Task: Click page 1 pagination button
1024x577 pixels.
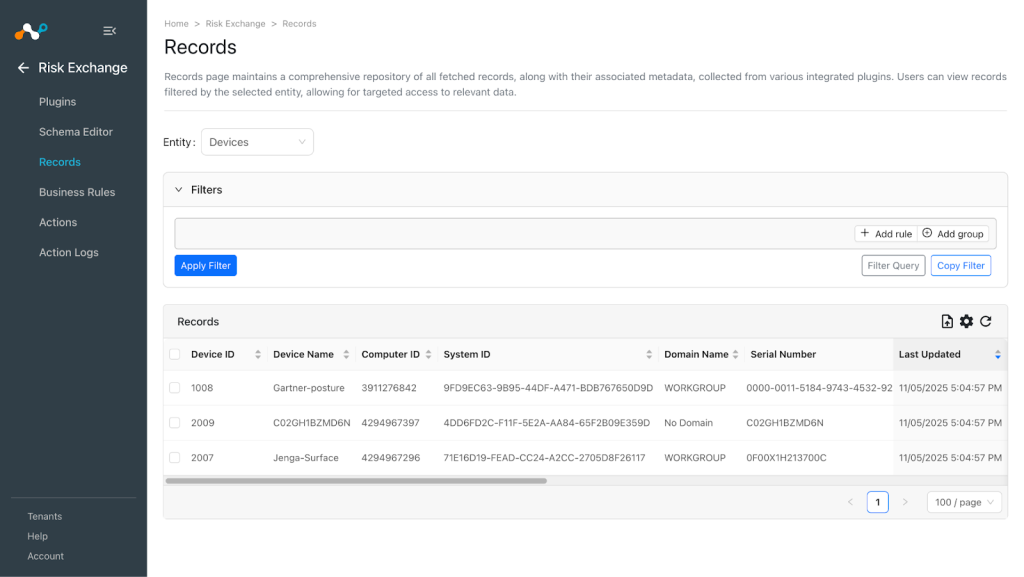Action: (878, 502)
